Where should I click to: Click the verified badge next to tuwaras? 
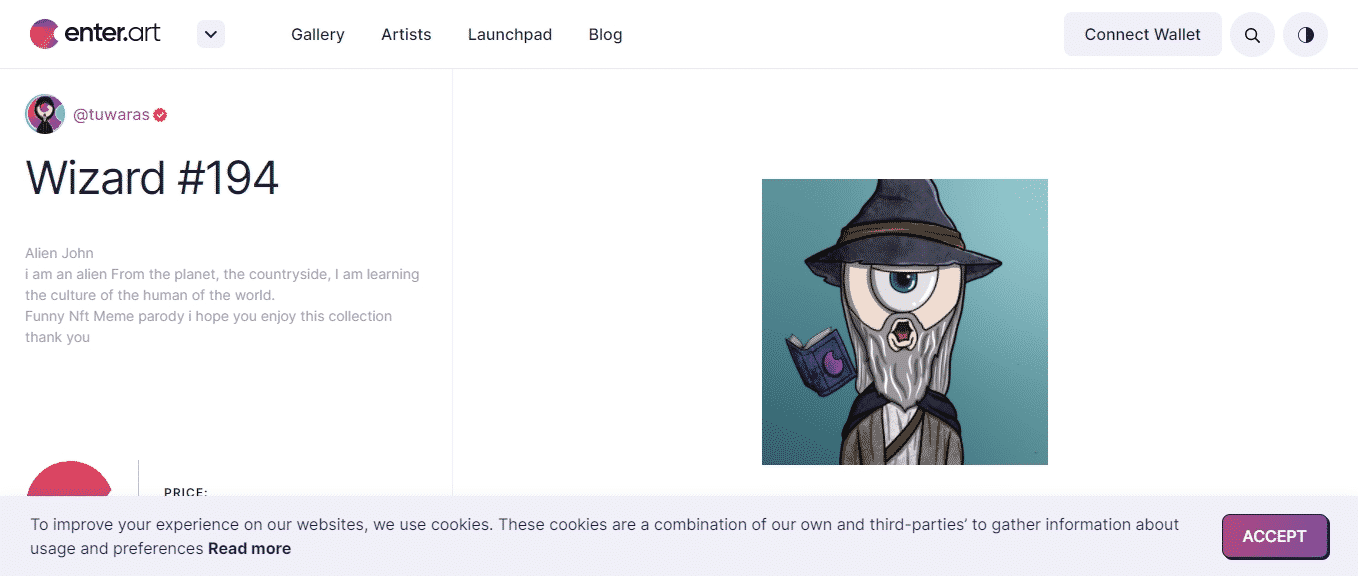(160, 115)
